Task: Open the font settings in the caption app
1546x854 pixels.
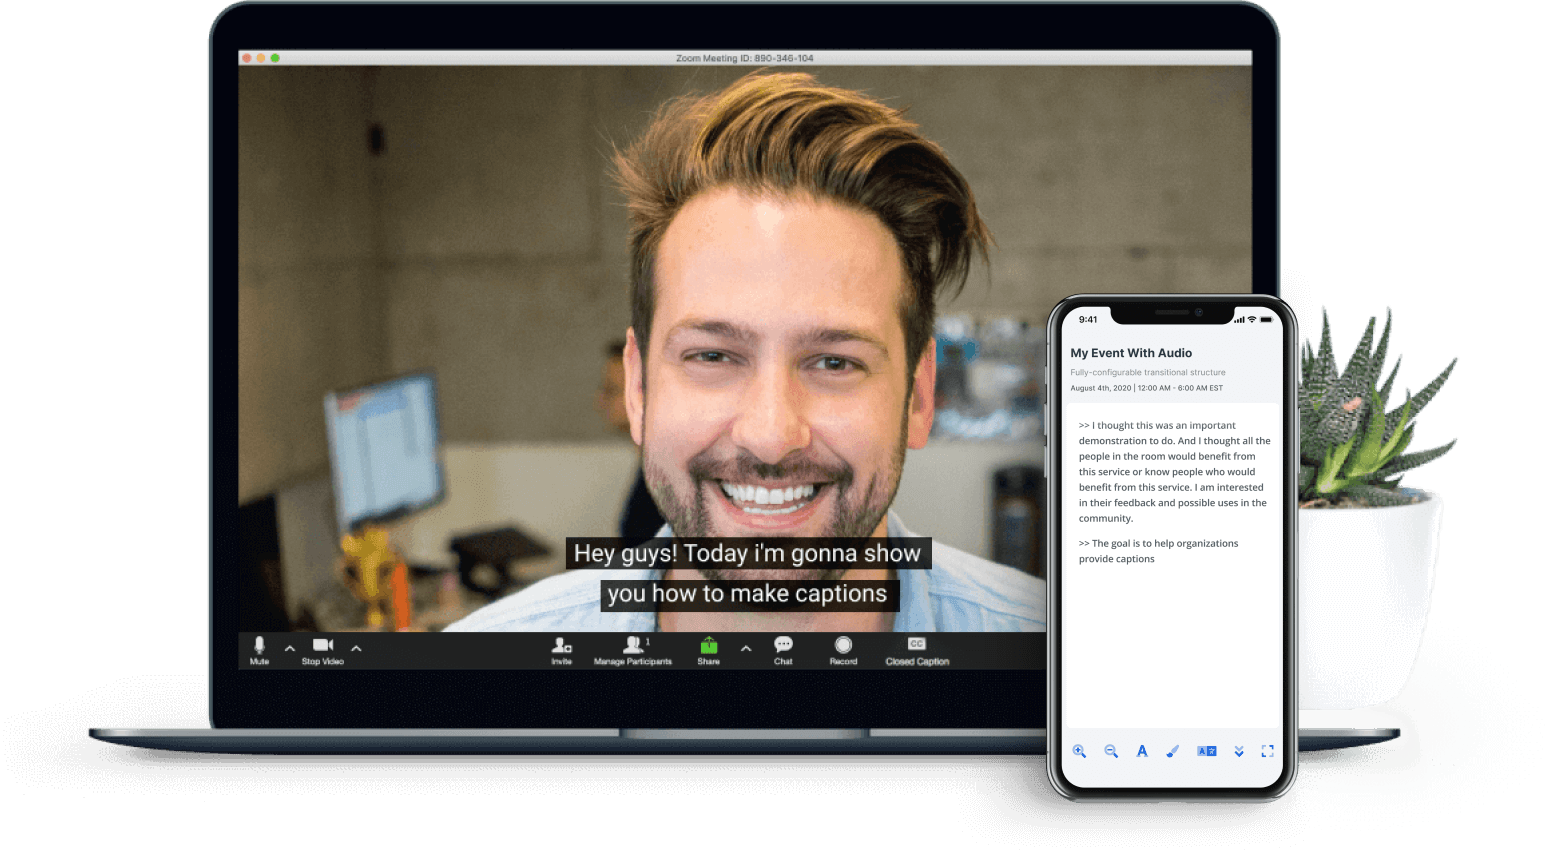Action: coord(1142,751)
